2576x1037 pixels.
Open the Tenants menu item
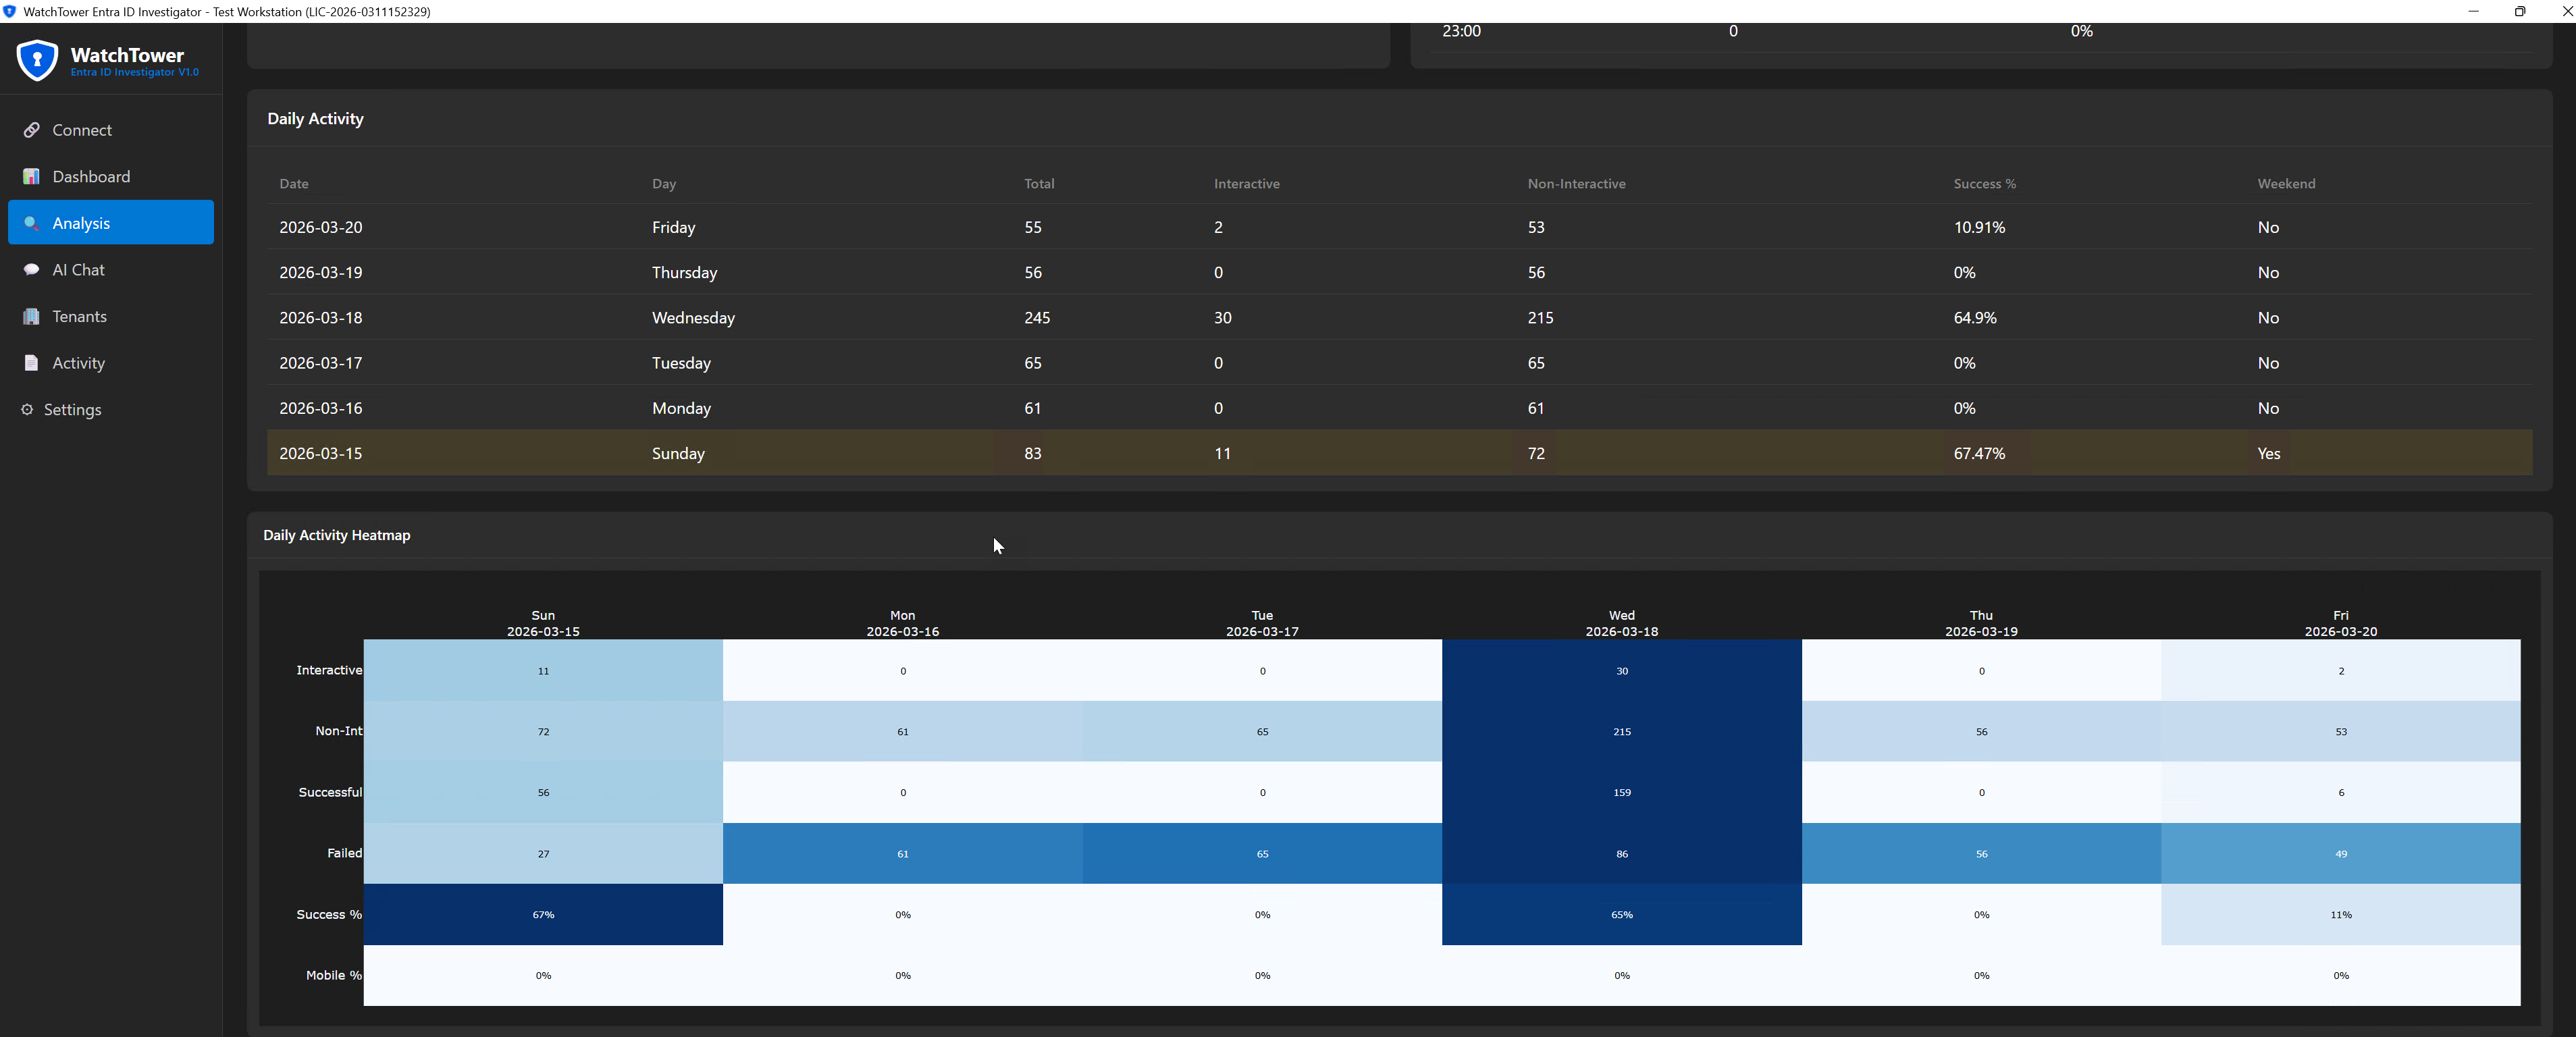pyautogui.click(x=79, y=317)
